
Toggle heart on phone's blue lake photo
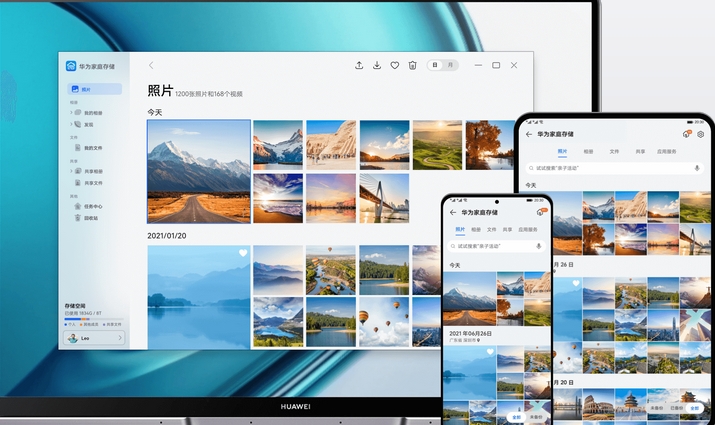coord(490,352)
